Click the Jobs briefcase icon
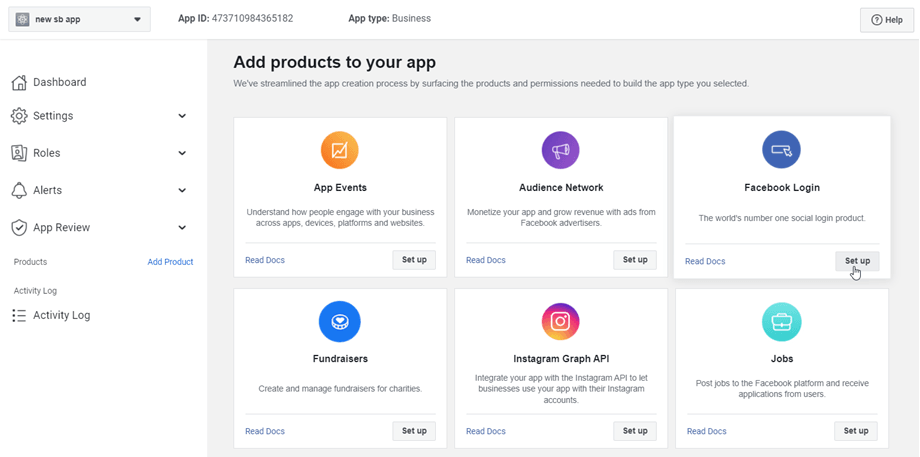The image size is (920, 457). click(x=781, y=322)
